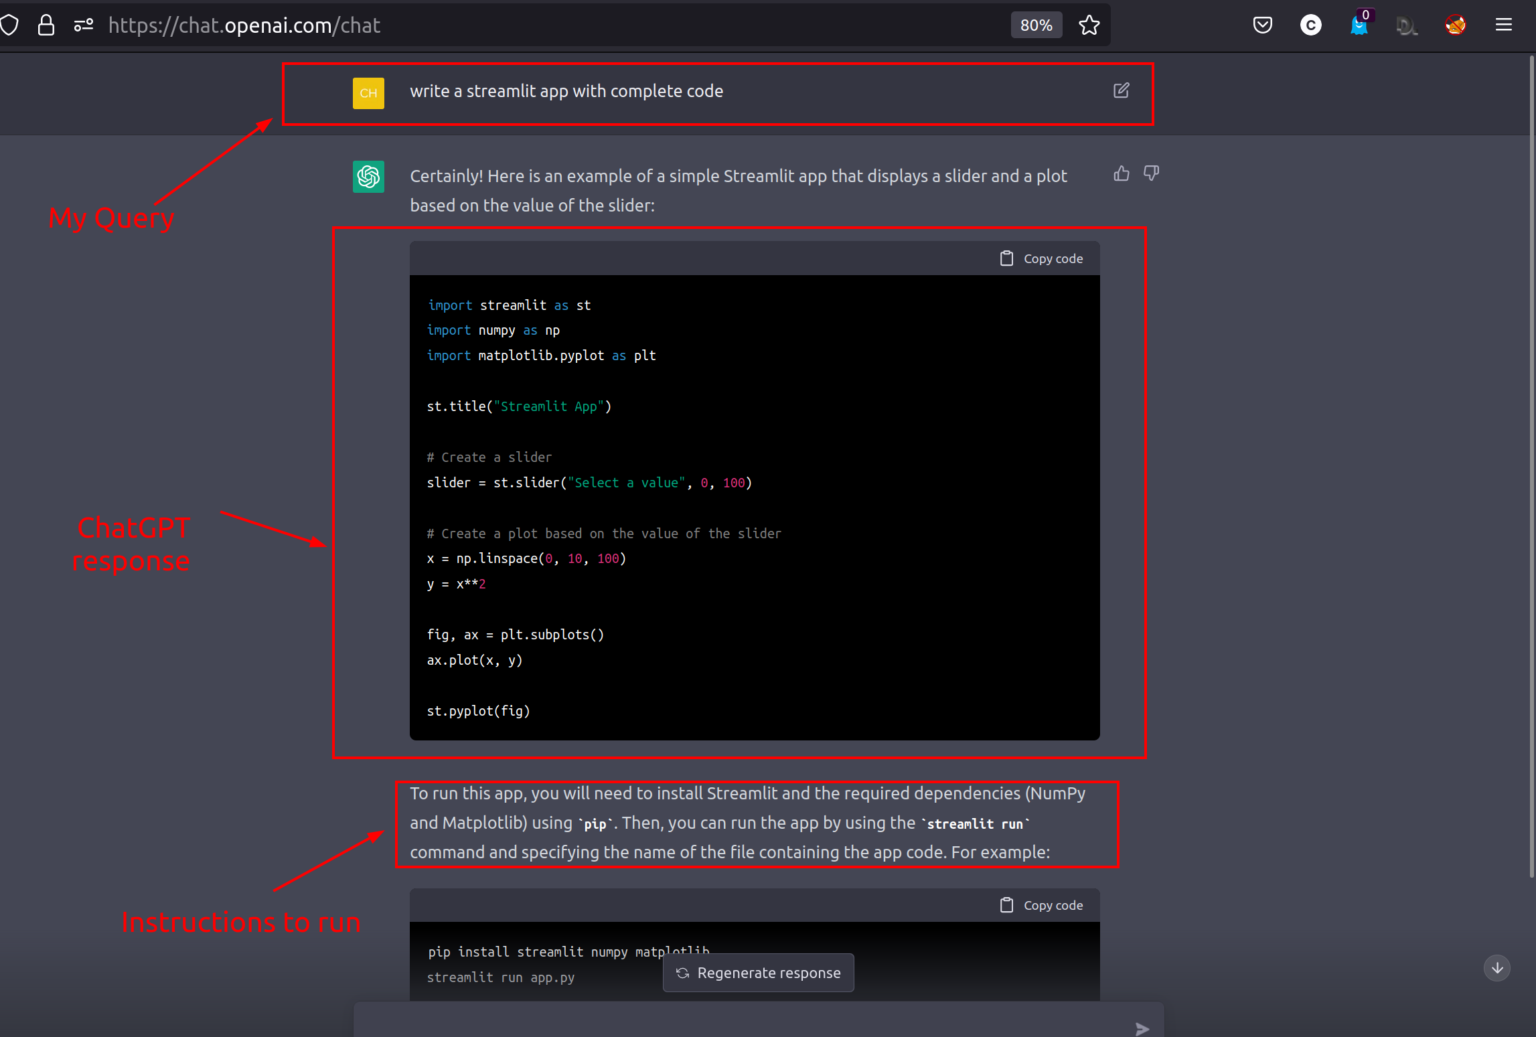Click the edit pencil icon on your query
1536x1037 pixels.
click(x=1121, y=90)
